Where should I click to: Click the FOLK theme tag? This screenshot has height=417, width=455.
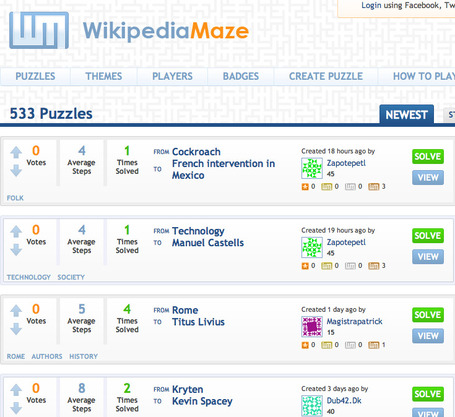pos(15,198)
